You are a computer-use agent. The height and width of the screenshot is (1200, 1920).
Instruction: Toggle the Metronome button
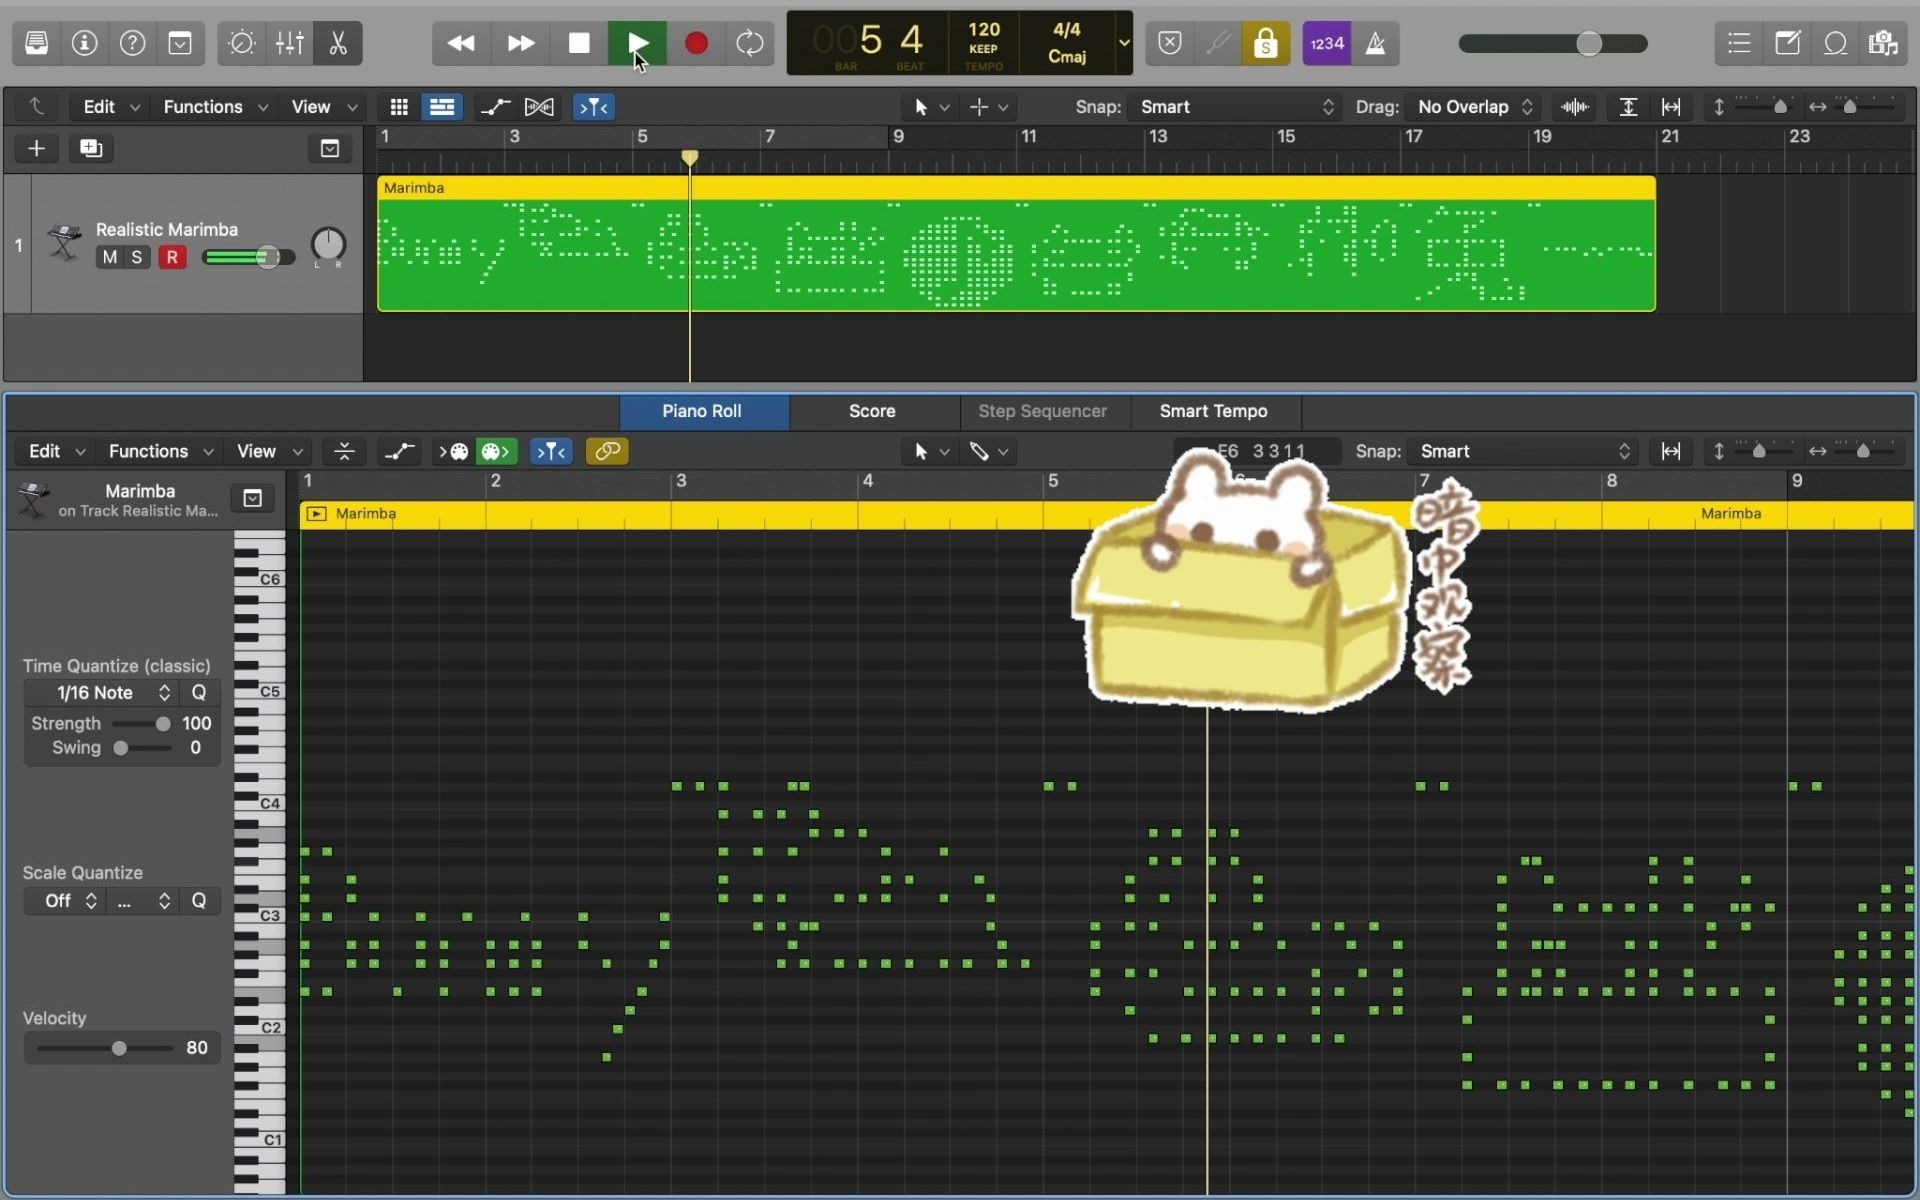[x=1376, y=43]
